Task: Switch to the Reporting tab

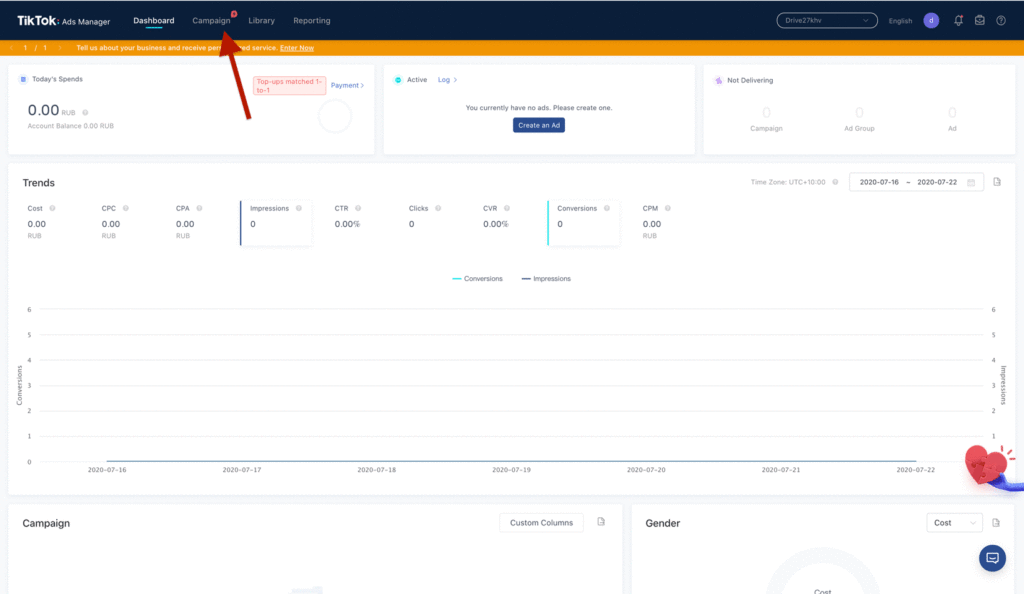Action: 311,20
